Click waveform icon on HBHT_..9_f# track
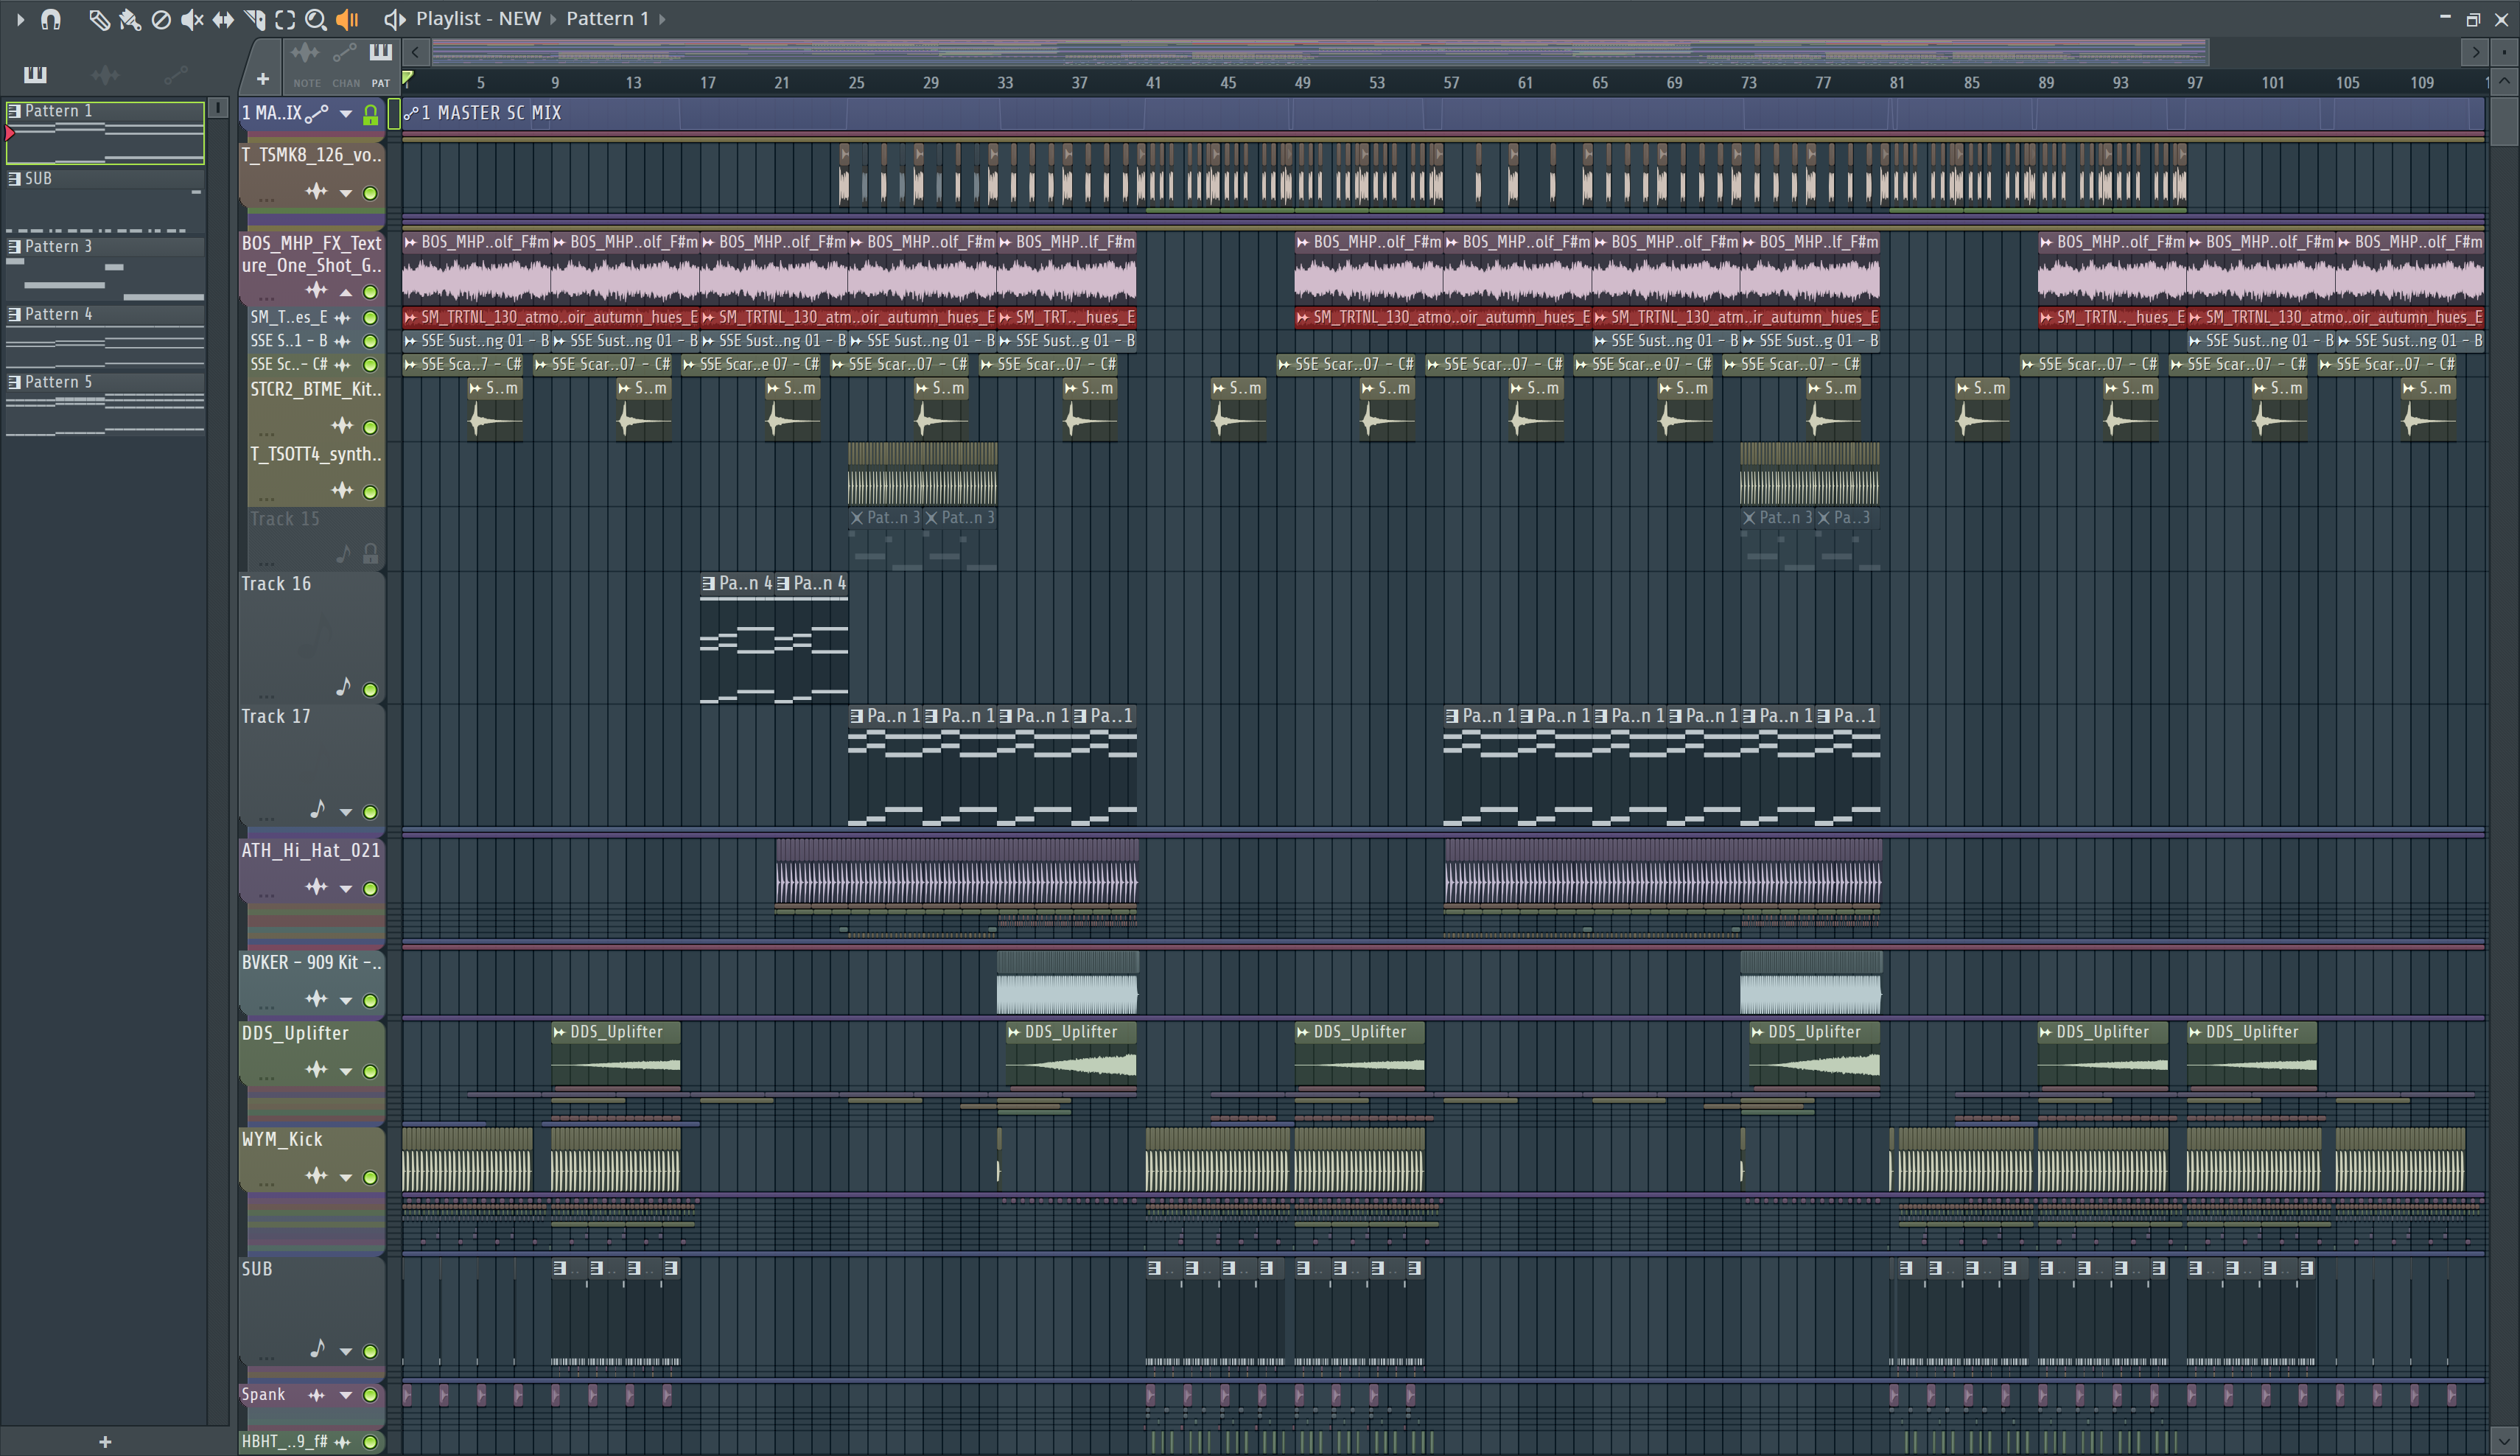 [342, 1442]
